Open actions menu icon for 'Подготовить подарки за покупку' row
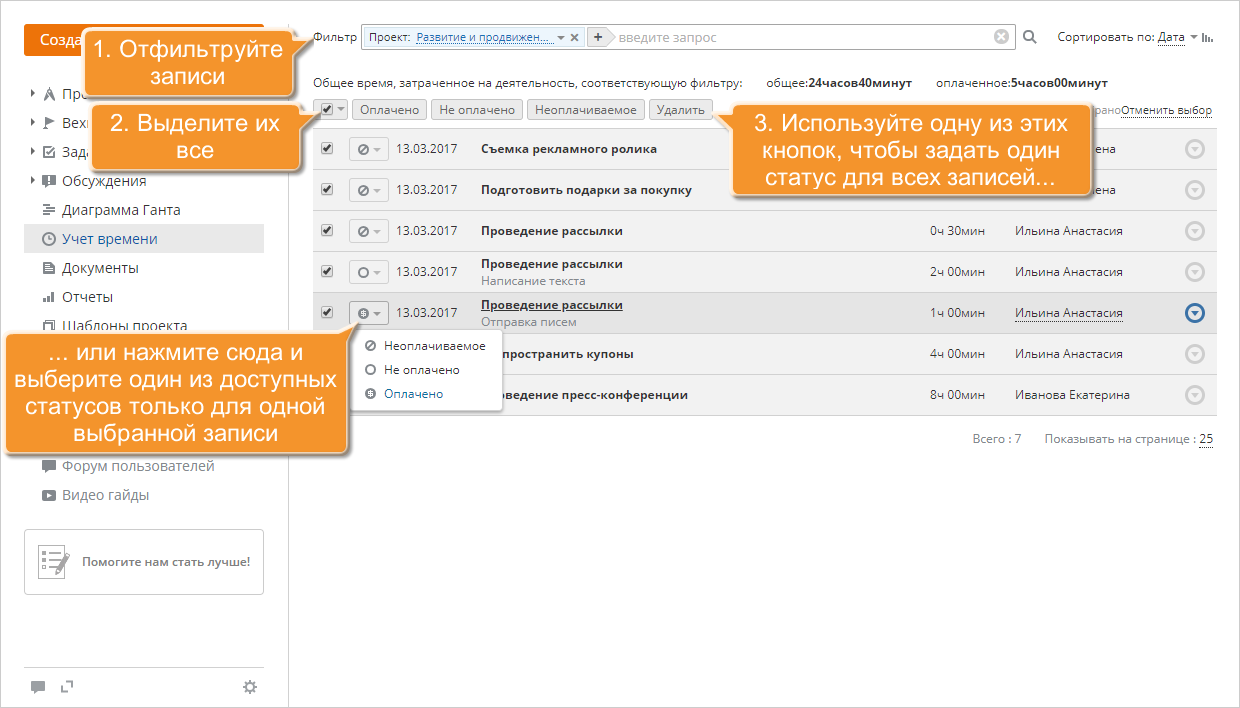Screen dimensions: 1240x708 click(x=1194, y=190)
